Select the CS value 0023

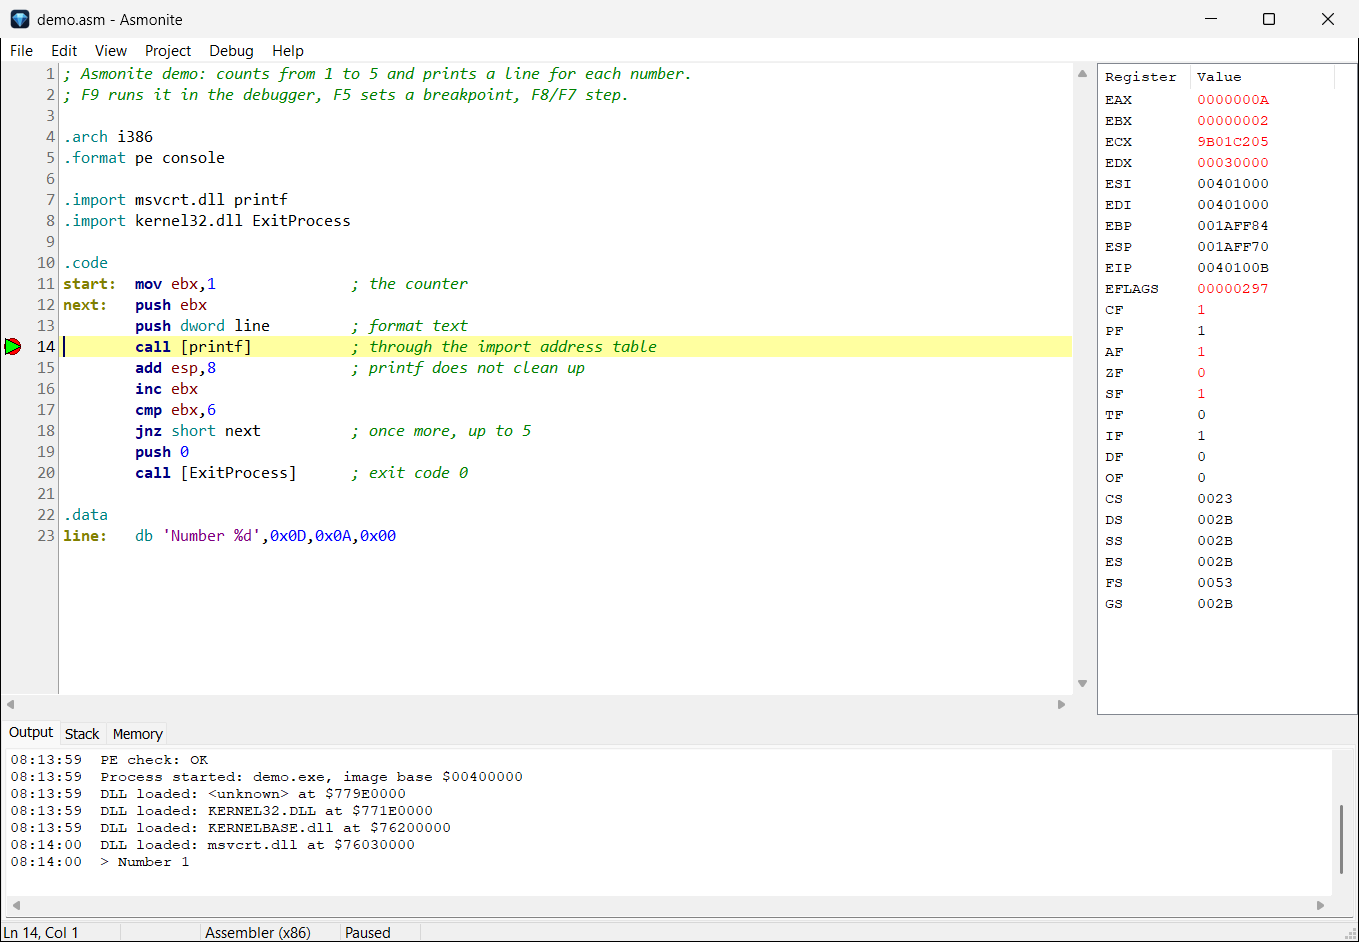(1215, 499)
